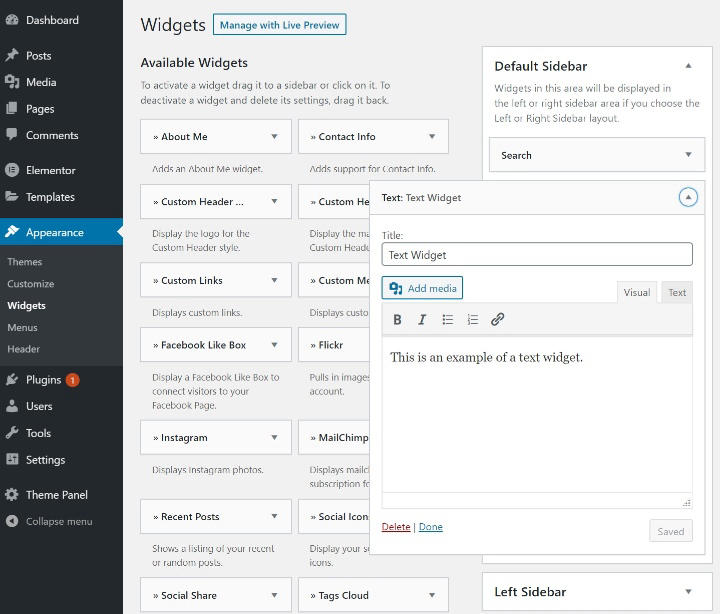Viewport: 720px width, 614px height.
Task: Expand the Social Share widget arrow
Action: 274,595
